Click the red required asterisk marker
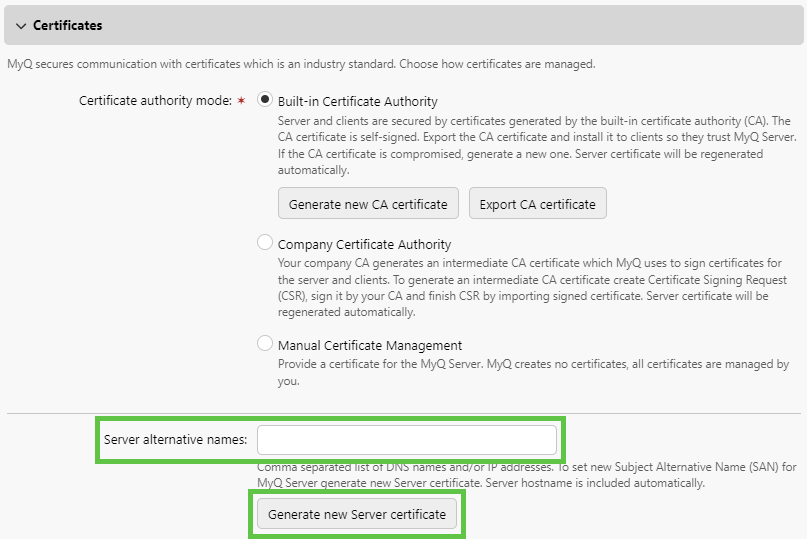The height and width of the screenshot is (539, 807). click(x=241, y=102)
